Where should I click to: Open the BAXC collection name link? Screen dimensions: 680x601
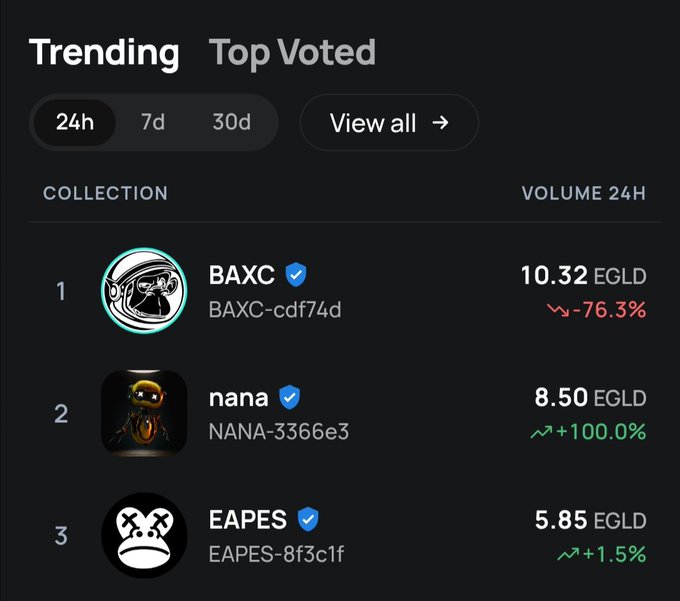[242, 275]
